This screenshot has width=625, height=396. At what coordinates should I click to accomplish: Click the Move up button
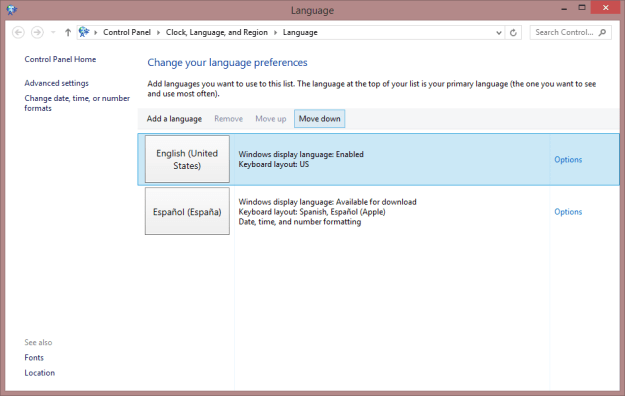point(271,119)
